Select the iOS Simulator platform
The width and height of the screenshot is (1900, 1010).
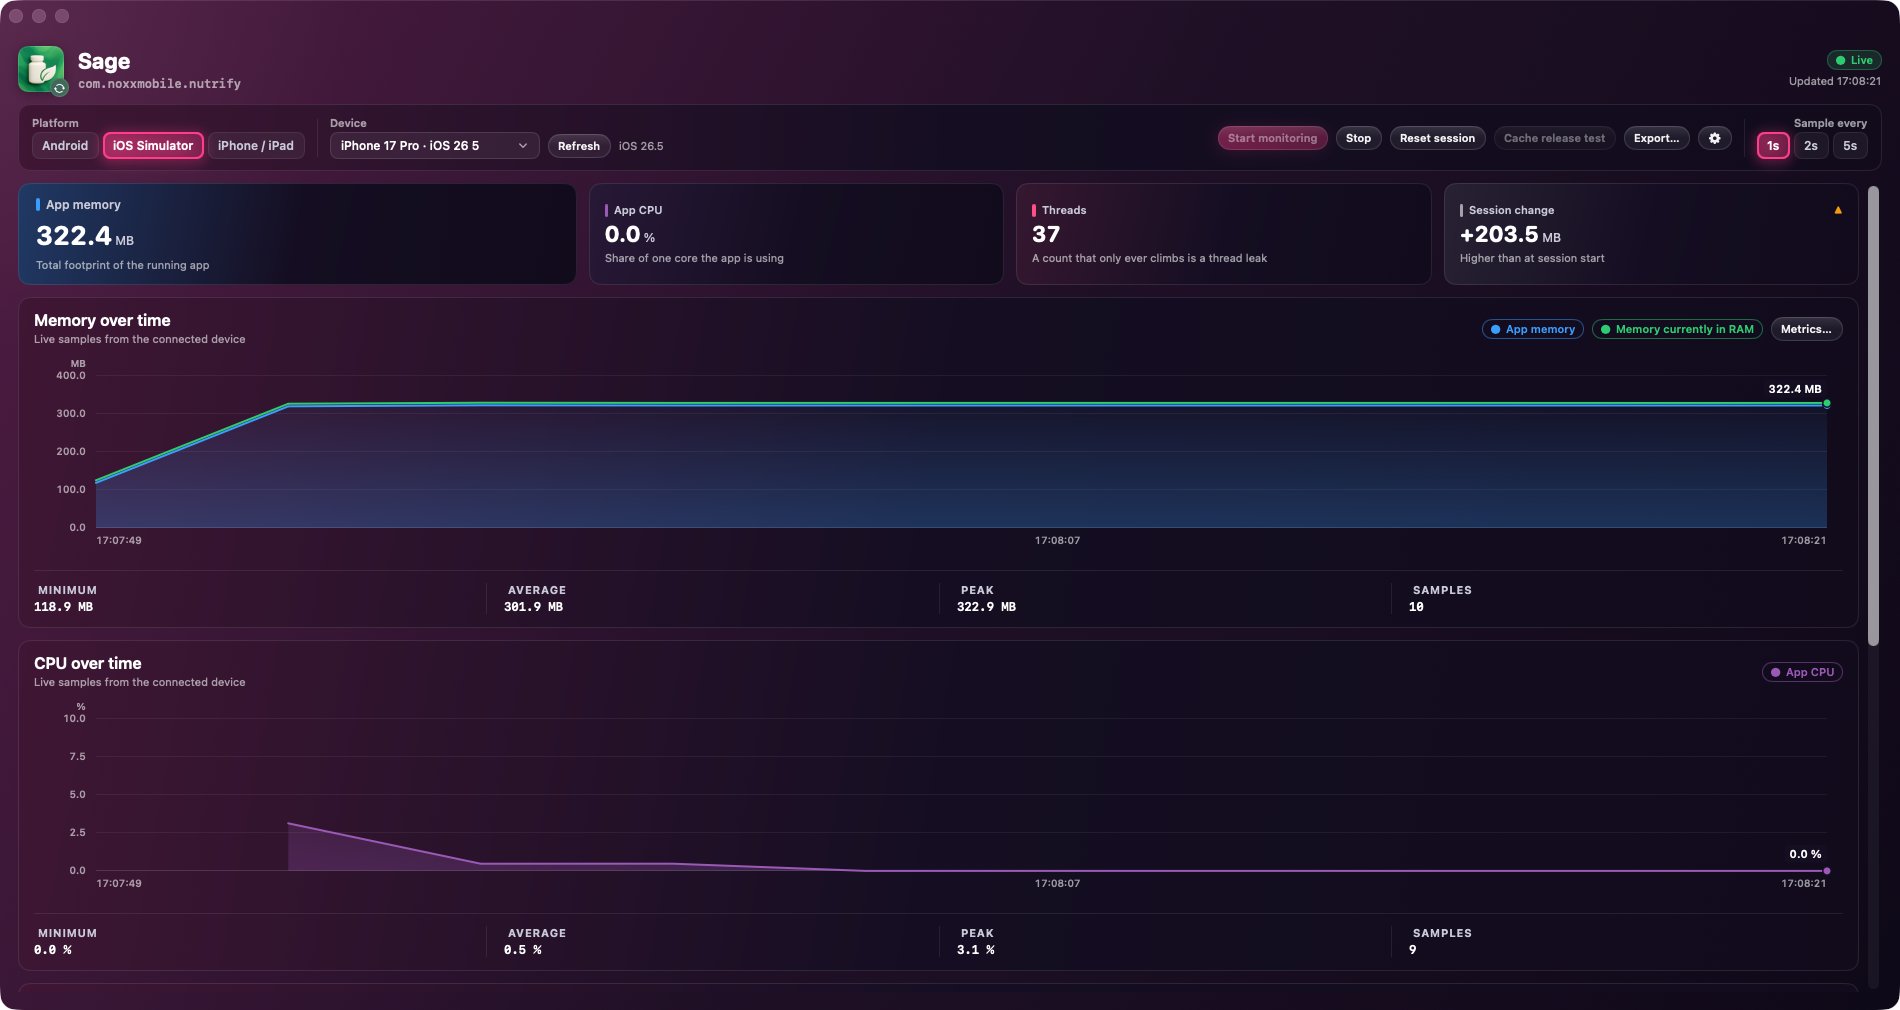(153, 146)
